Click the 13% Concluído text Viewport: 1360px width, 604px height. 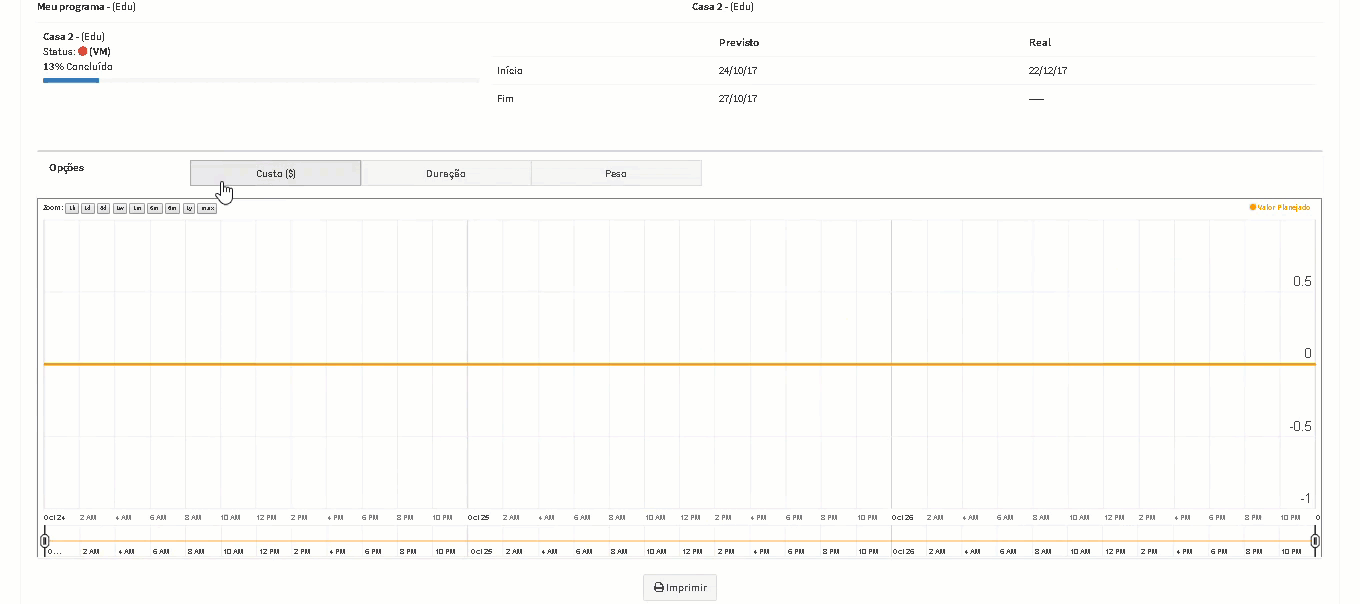(x=78, y=66)
